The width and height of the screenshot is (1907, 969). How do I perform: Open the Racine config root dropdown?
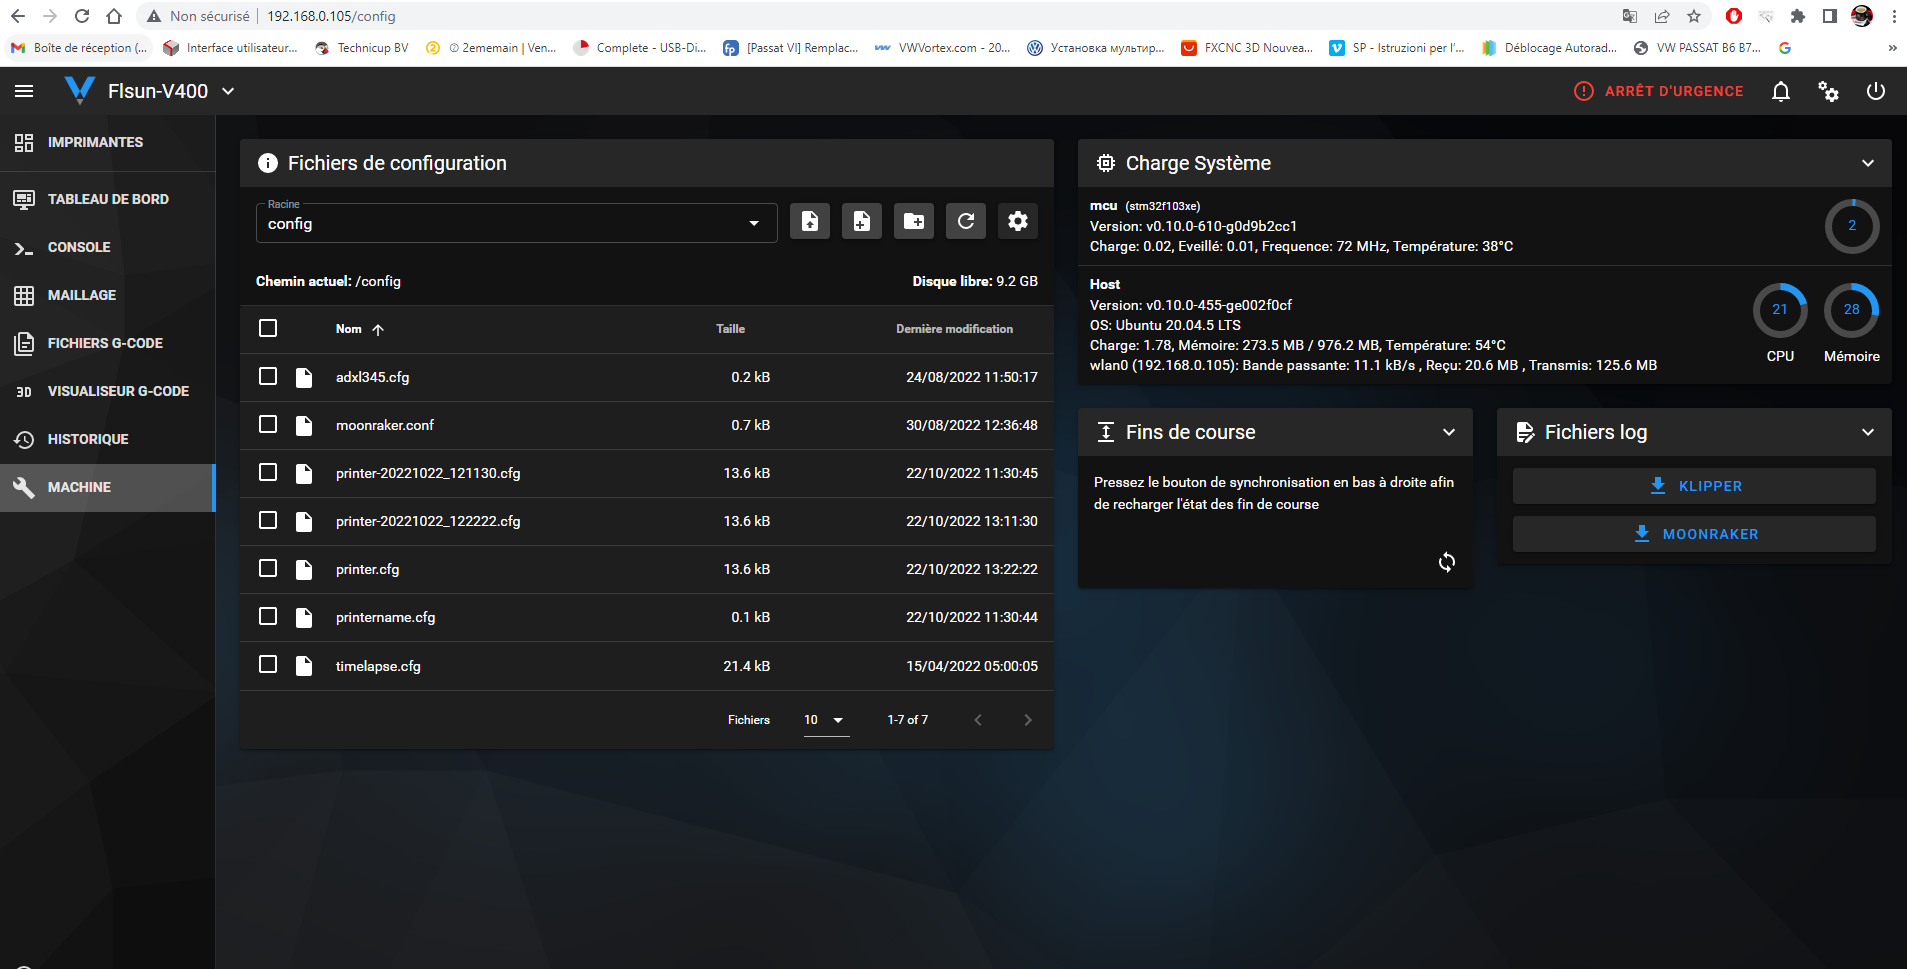point(516,223)
